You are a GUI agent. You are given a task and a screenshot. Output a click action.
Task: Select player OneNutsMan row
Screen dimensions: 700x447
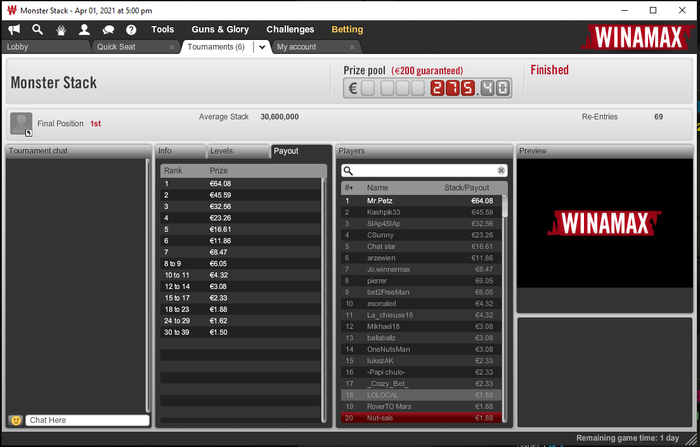pyautogui.click(x=421, y=349)
